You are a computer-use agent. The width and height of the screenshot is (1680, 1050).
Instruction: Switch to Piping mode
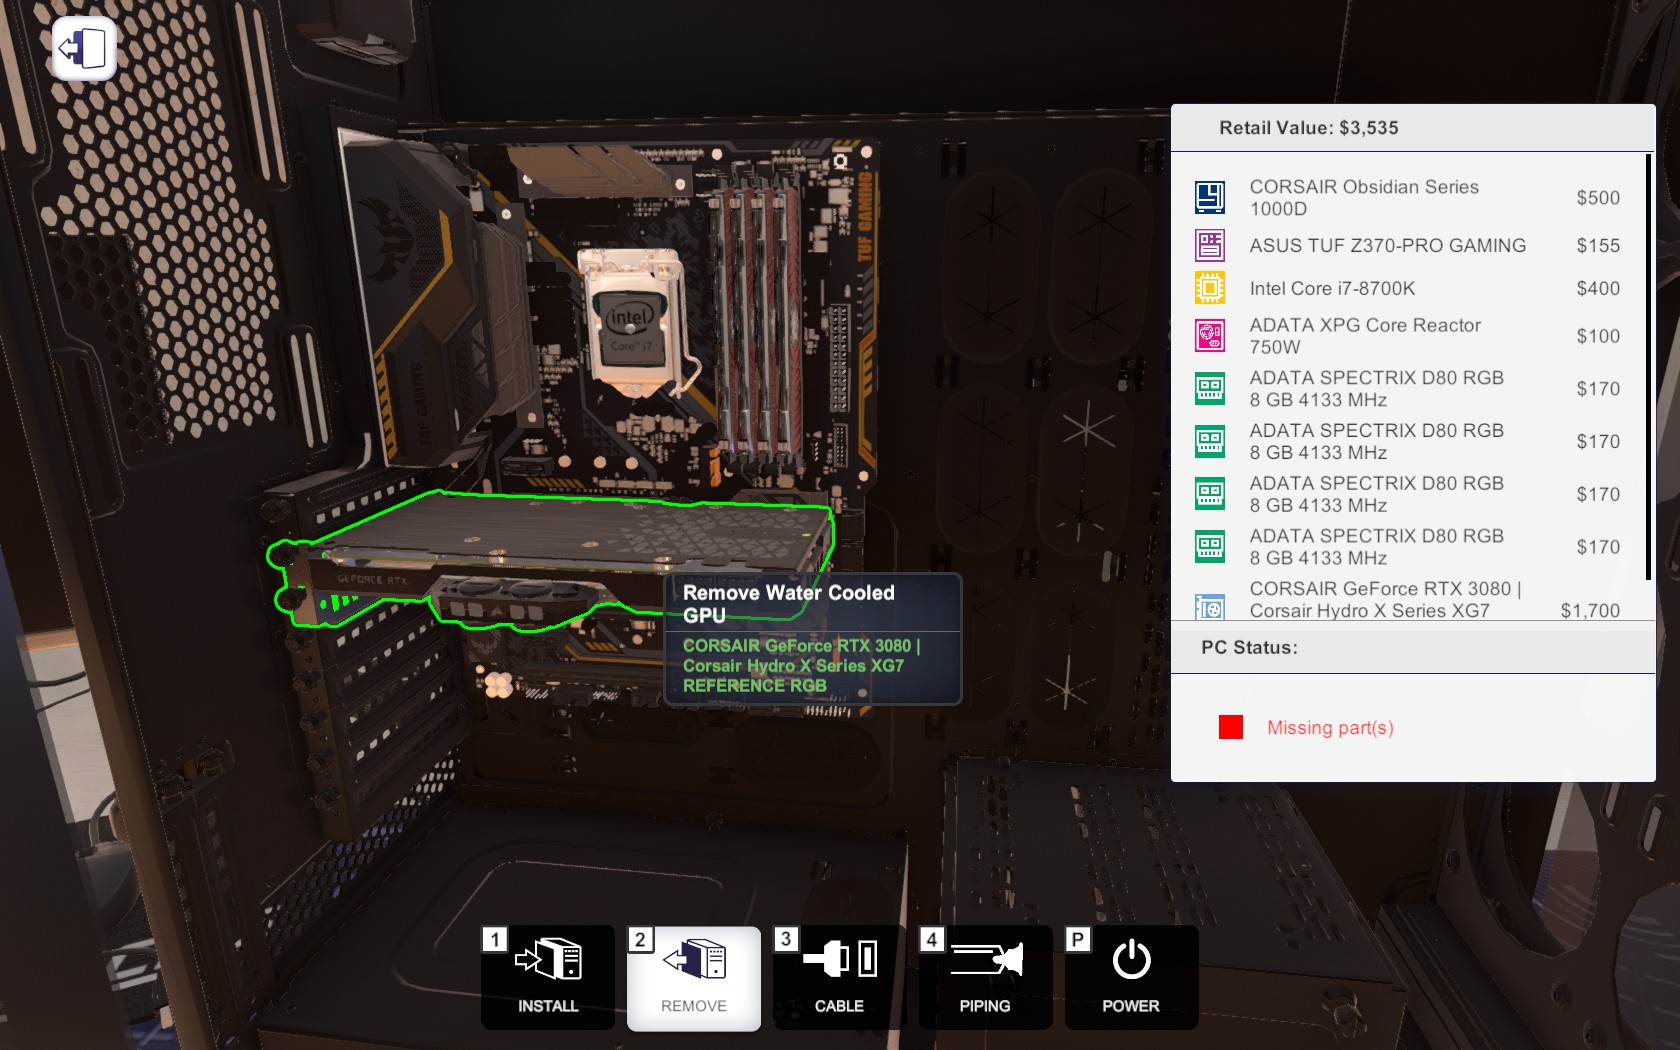click(986, 977)
